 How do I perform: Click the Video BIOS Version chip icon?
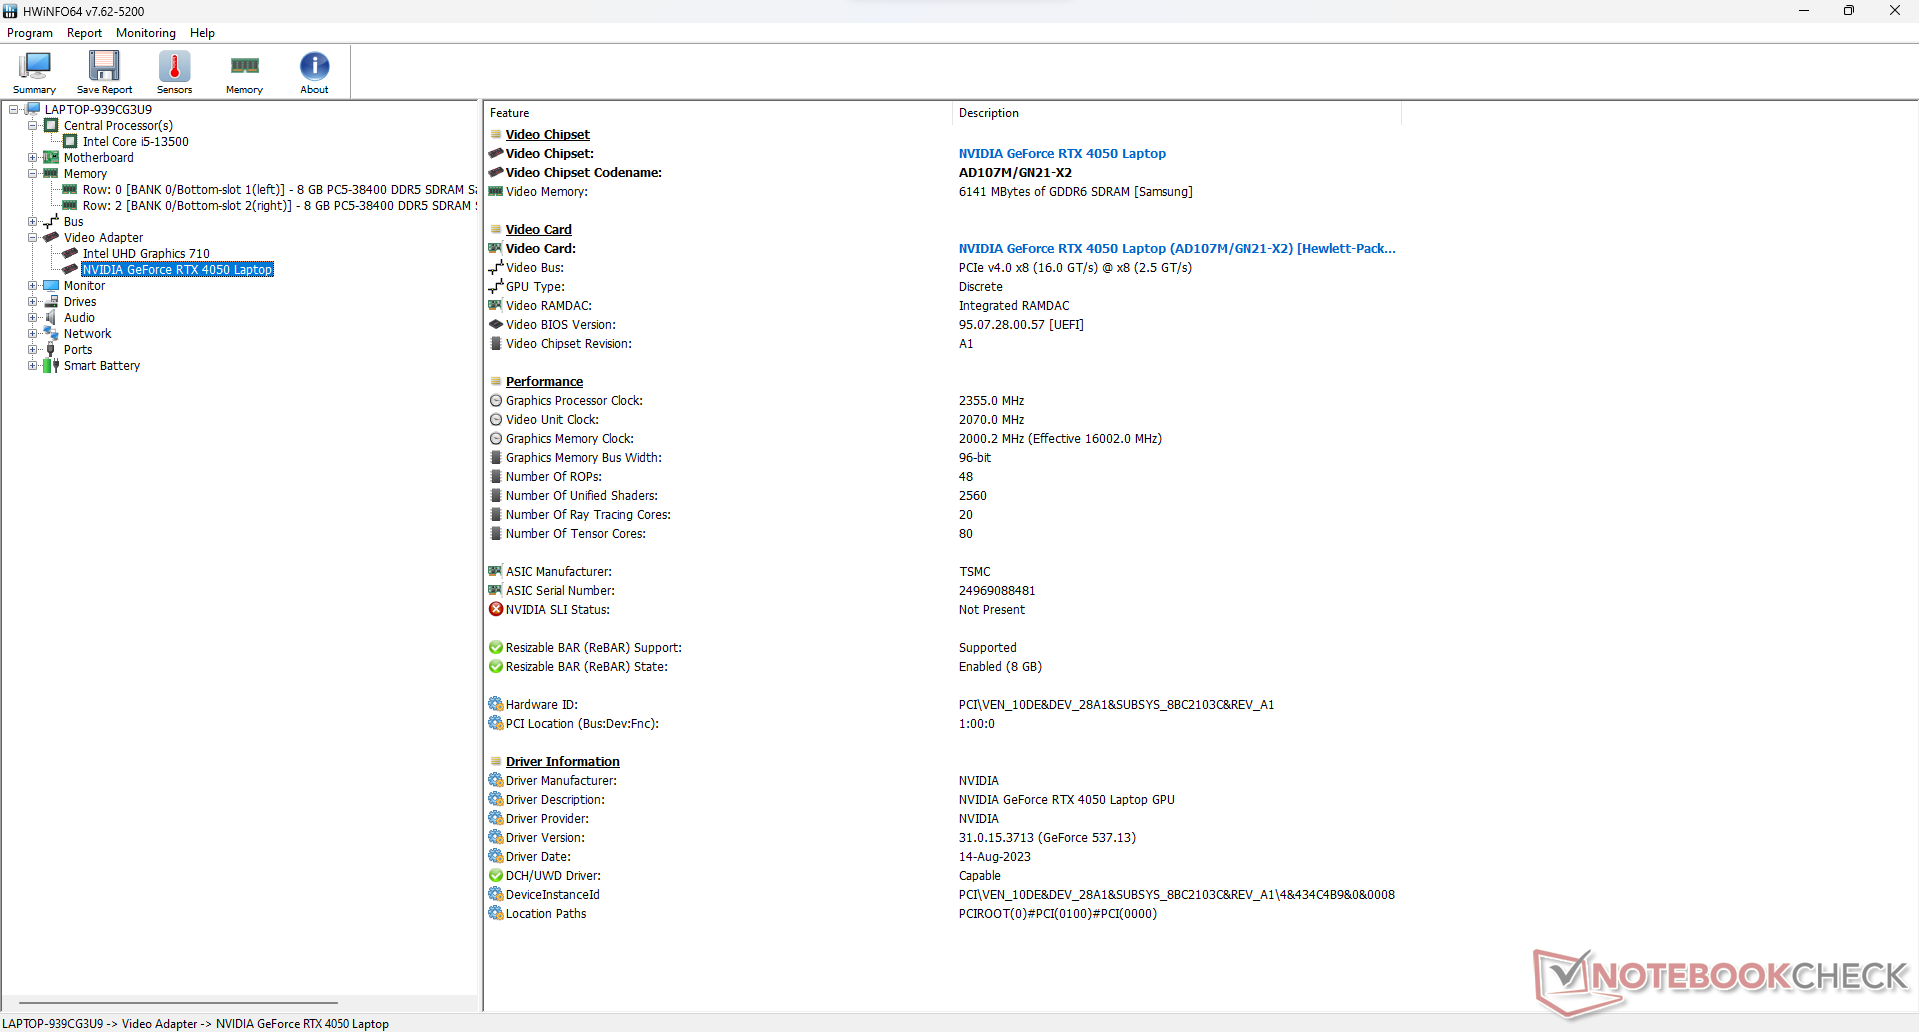pyautogui.click(x=496, y=324)
